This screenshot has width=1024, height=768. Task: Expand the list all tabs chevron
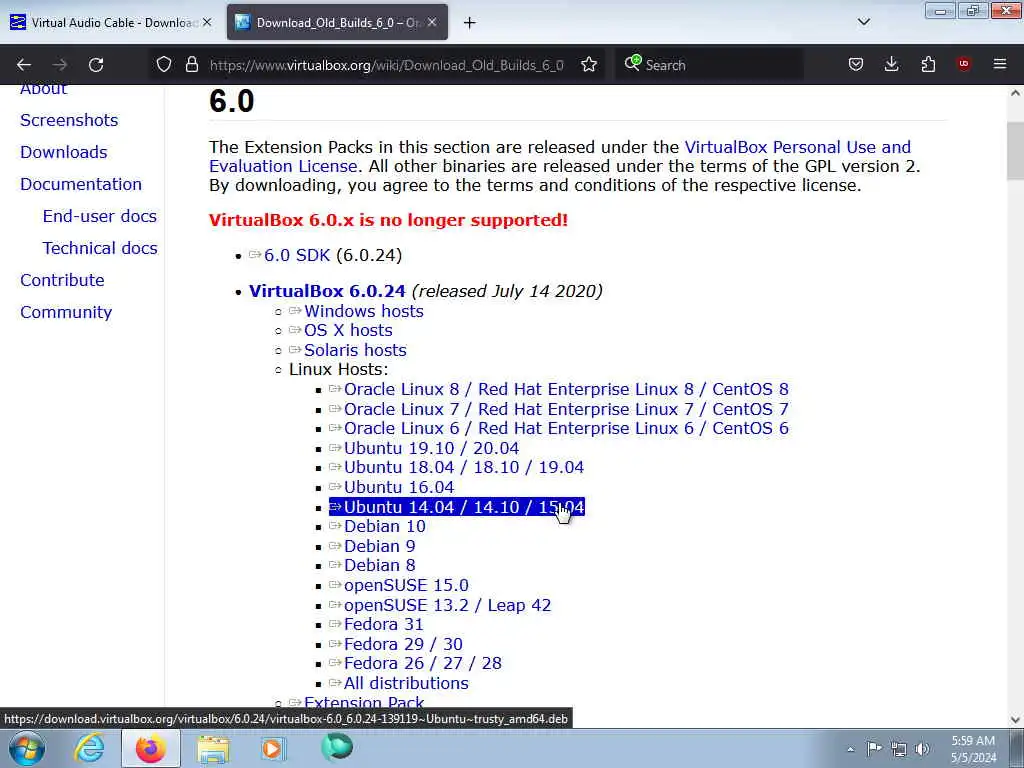pyautogui.click(x=864, y=22)
